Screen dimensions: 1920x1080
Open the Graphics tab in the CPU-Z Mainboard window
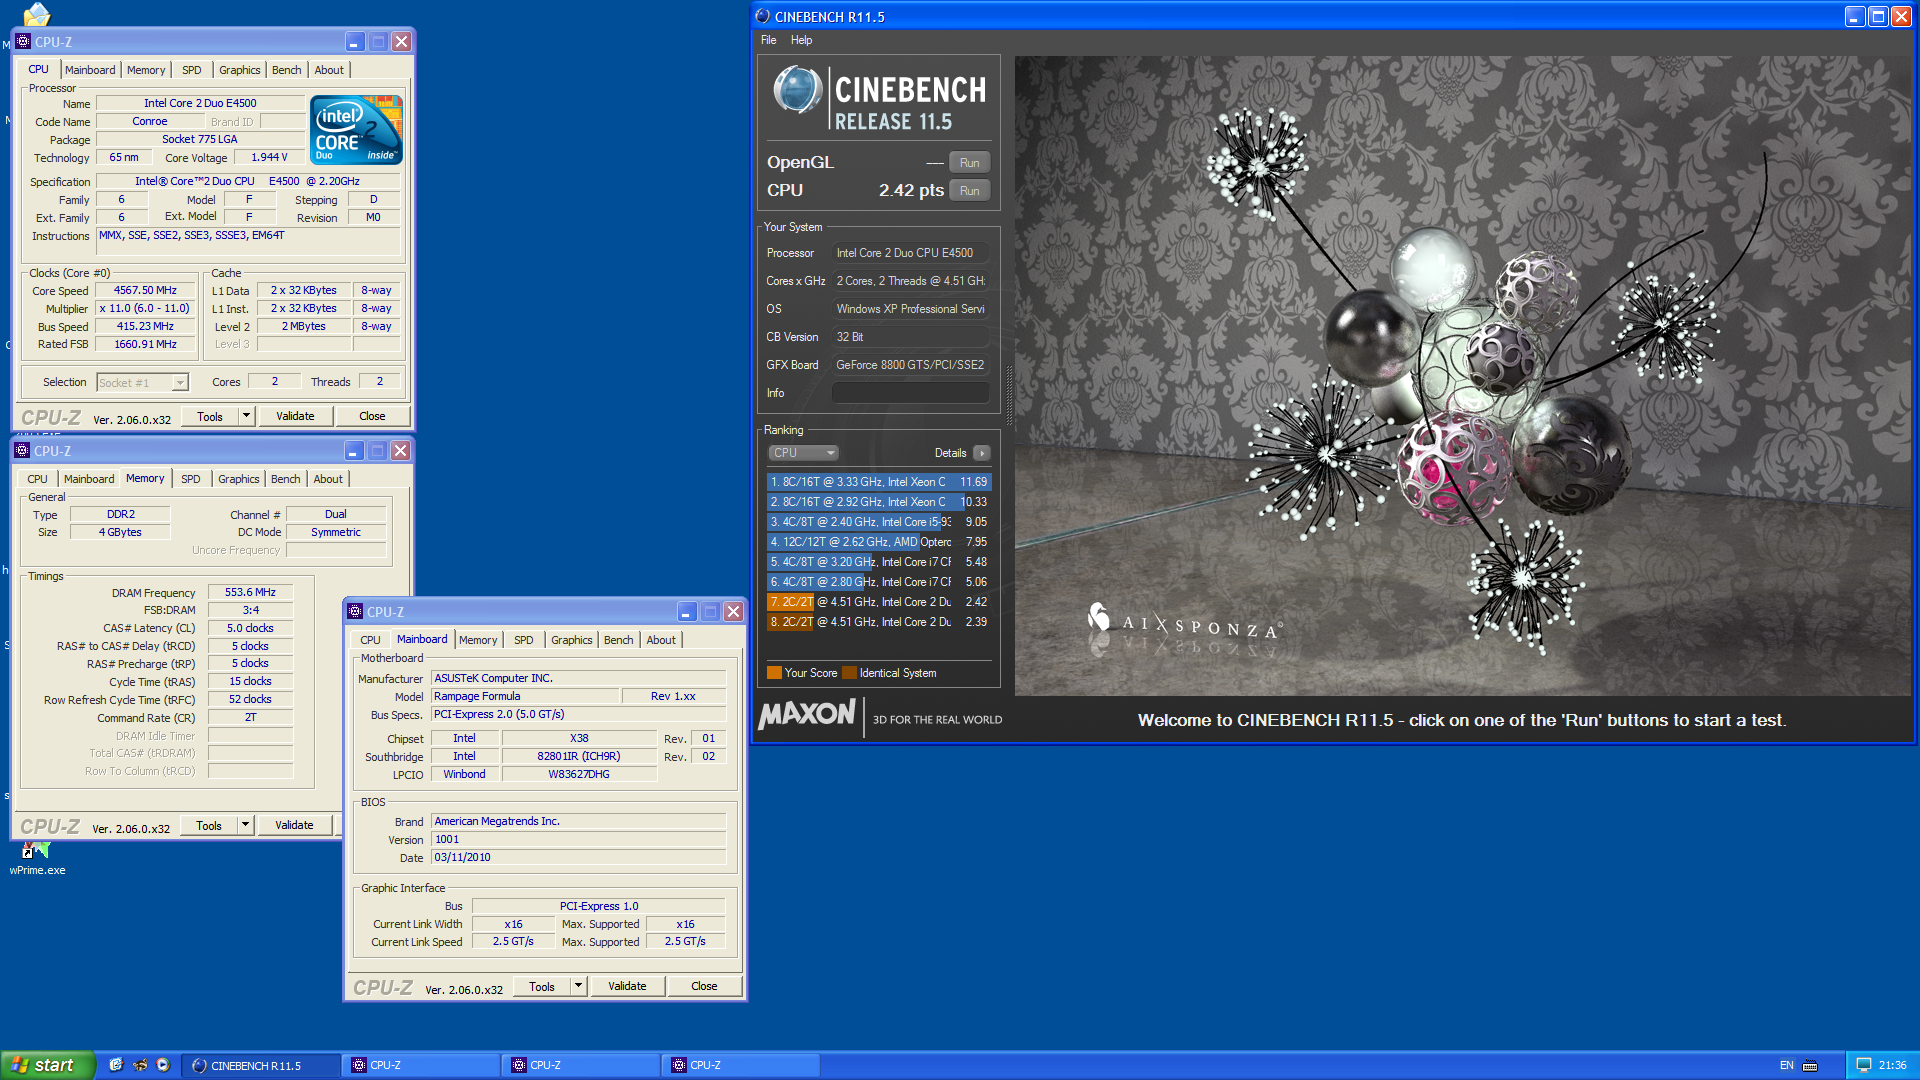click(x=572, y=640)
